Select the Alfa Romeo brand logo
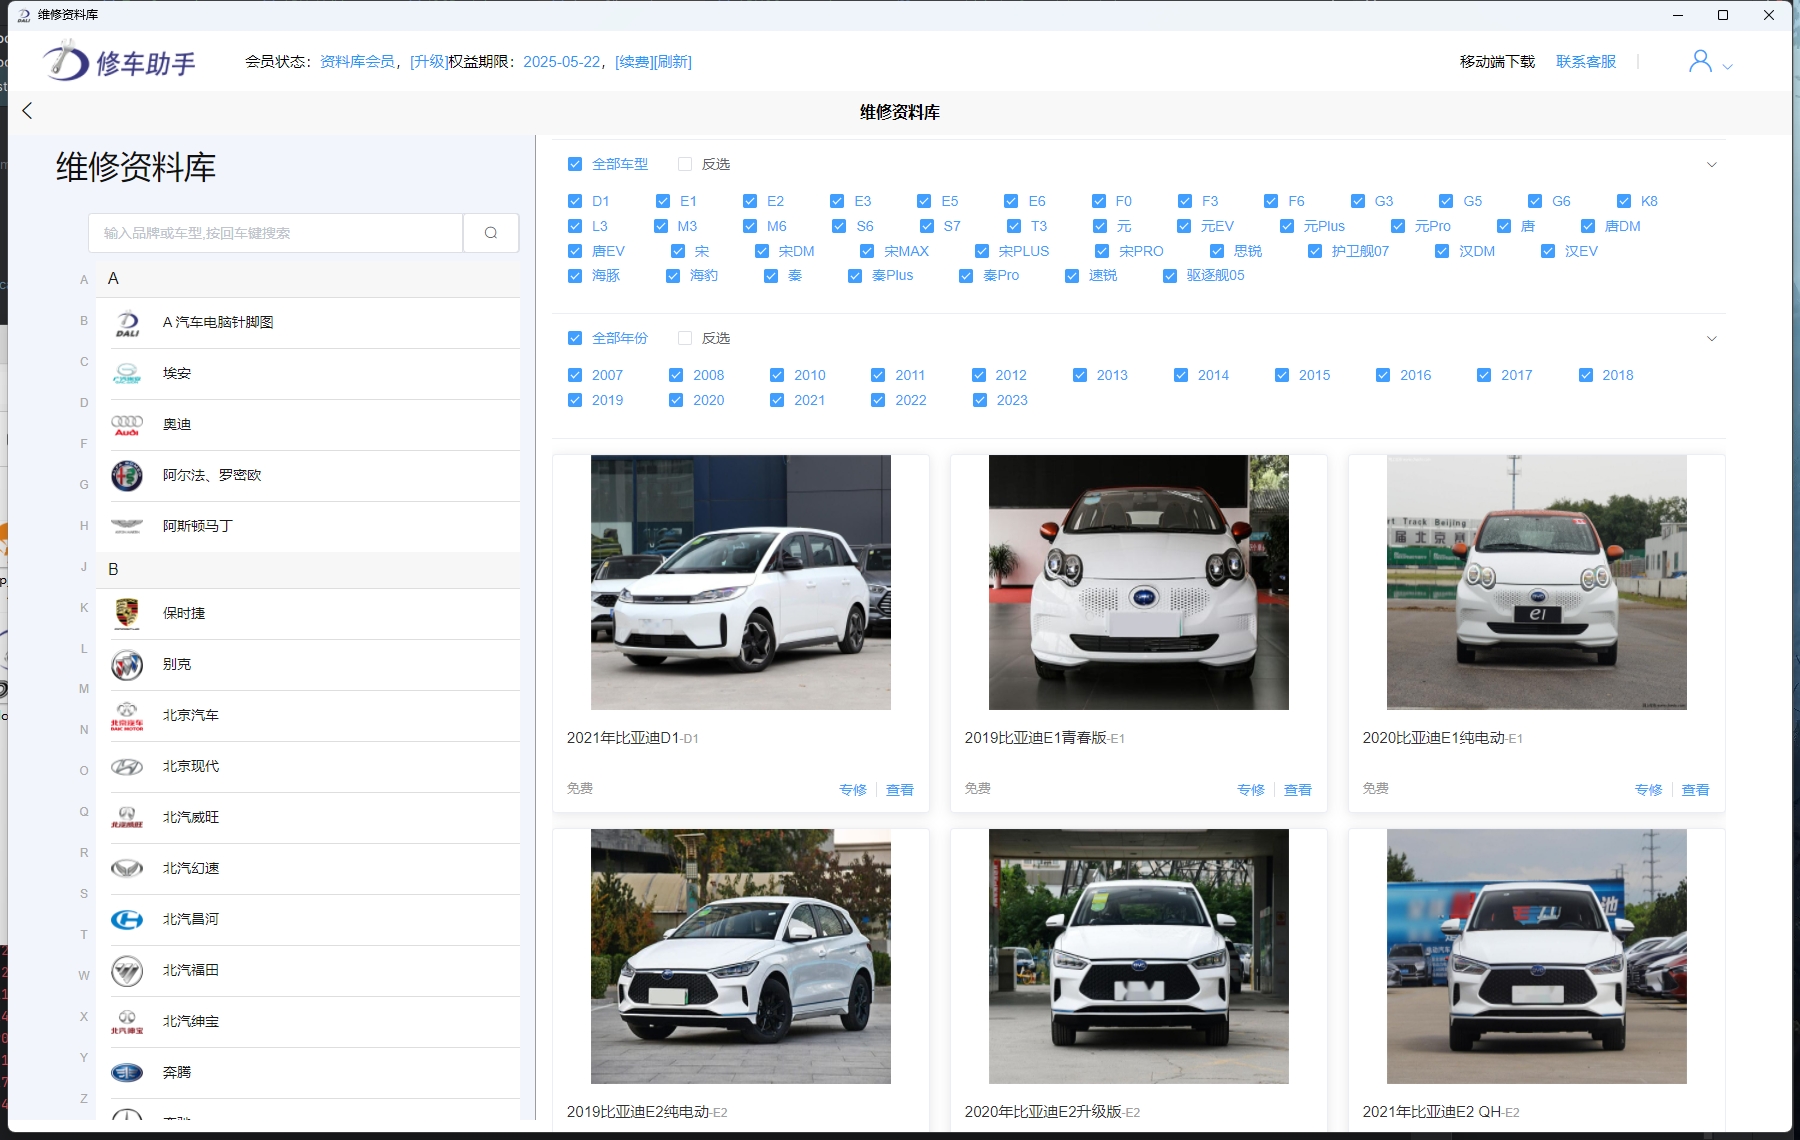Viewport: 1800px width, 1140px height. (x=127, y=476)
